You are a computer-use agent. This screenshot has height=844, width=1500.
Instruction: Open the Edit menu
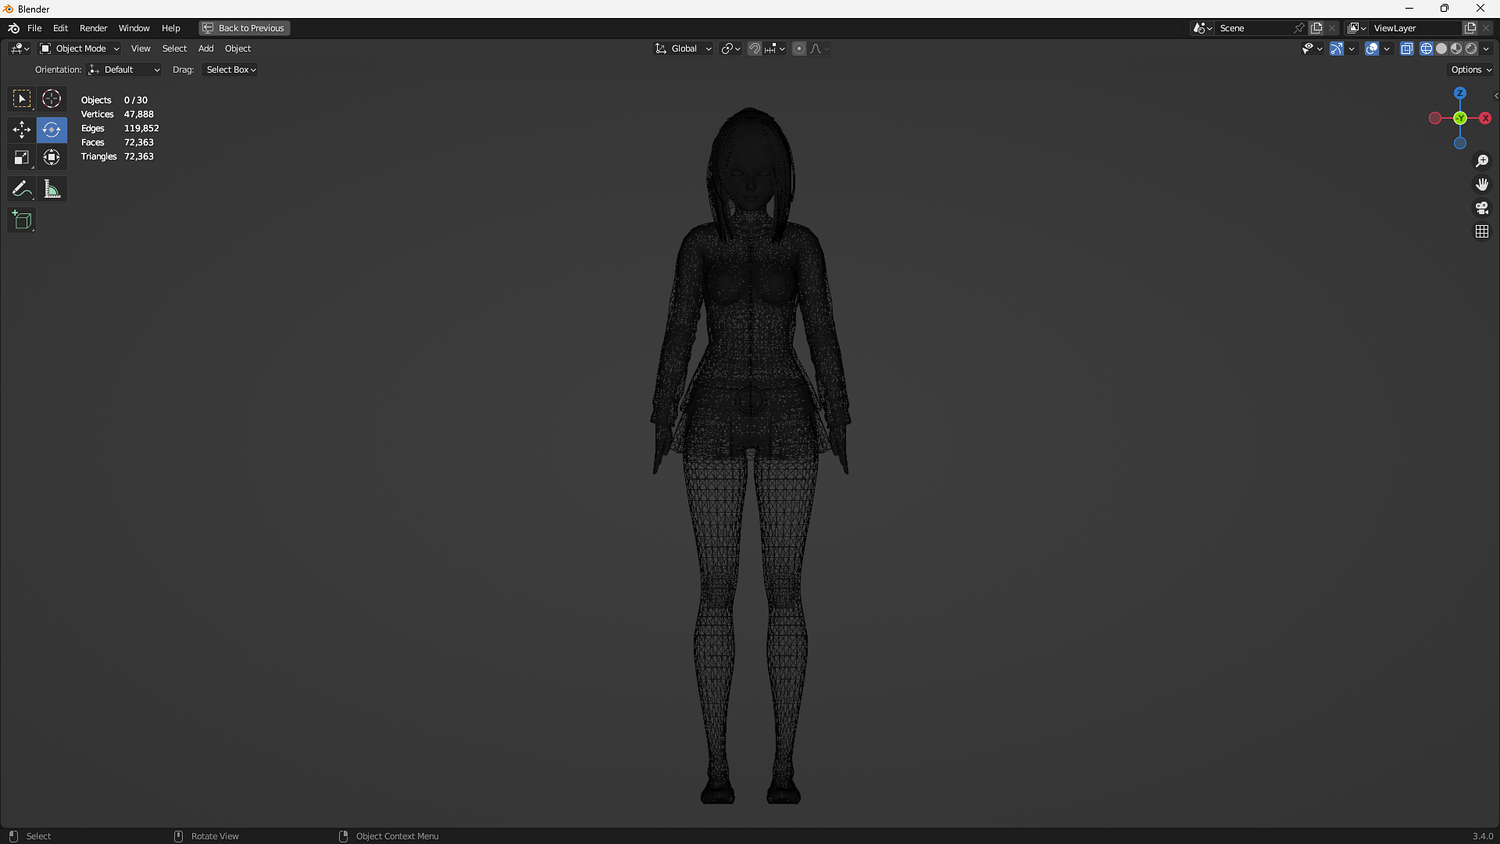coord(60,28)
